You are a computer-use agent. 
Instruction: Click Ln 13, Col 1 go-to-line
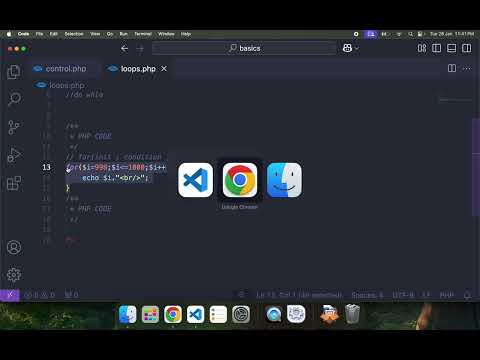point(299,295)
